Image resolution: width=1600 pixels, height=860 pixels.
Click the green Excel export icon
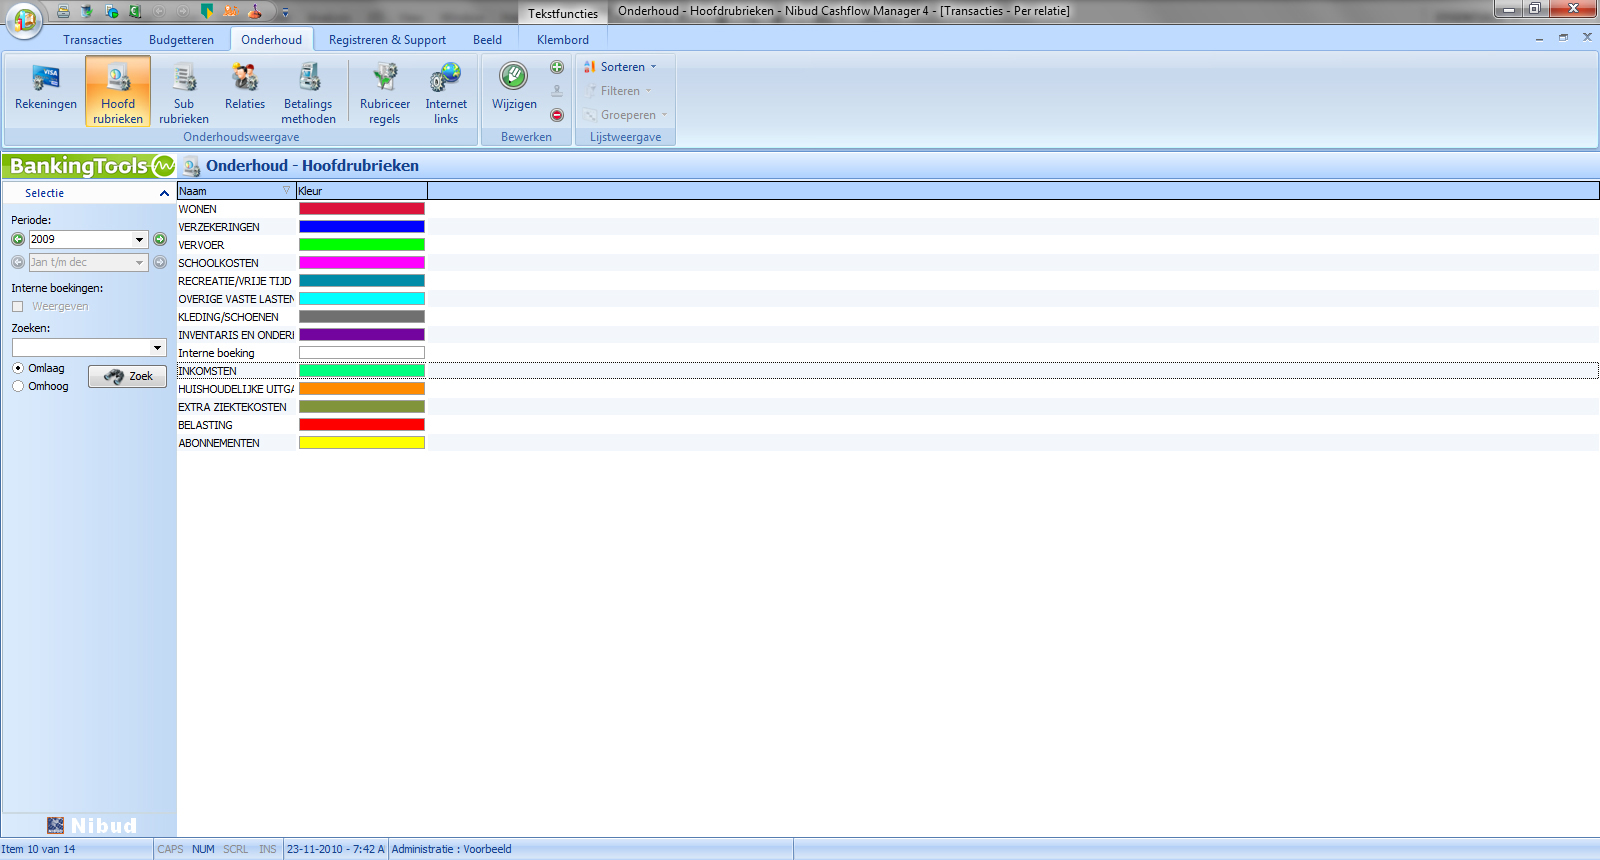(135, 12)
